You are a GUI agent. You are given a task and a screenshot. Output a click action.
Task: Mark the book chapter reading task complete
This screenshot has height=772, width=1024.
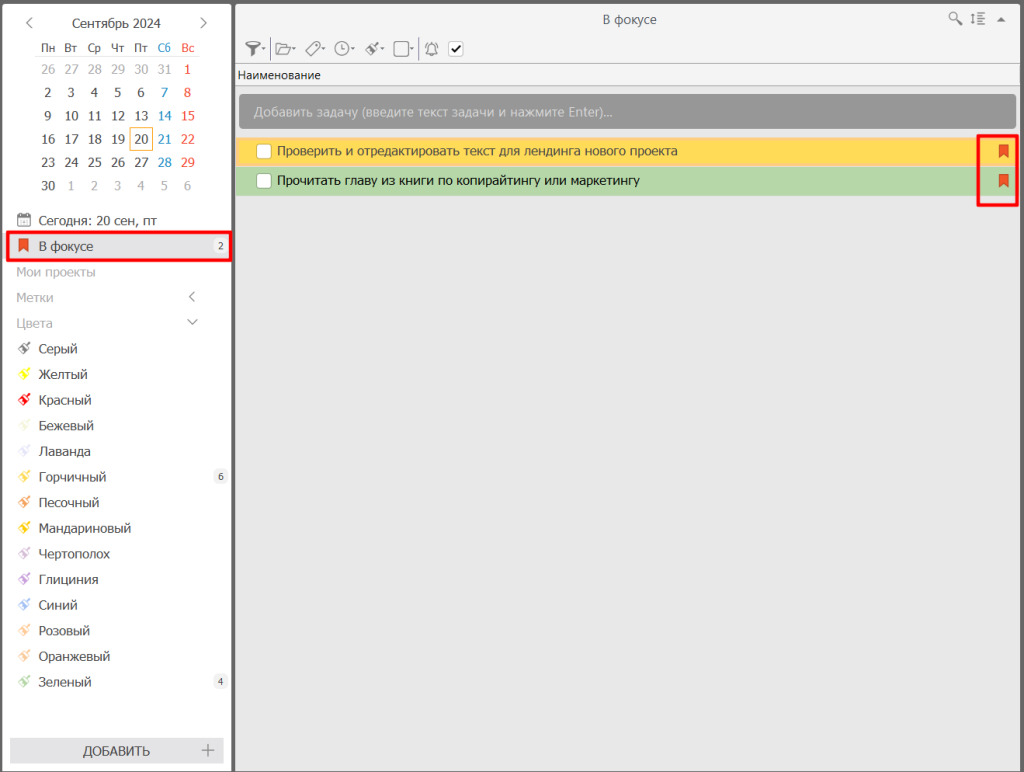(x=264, y=181)
